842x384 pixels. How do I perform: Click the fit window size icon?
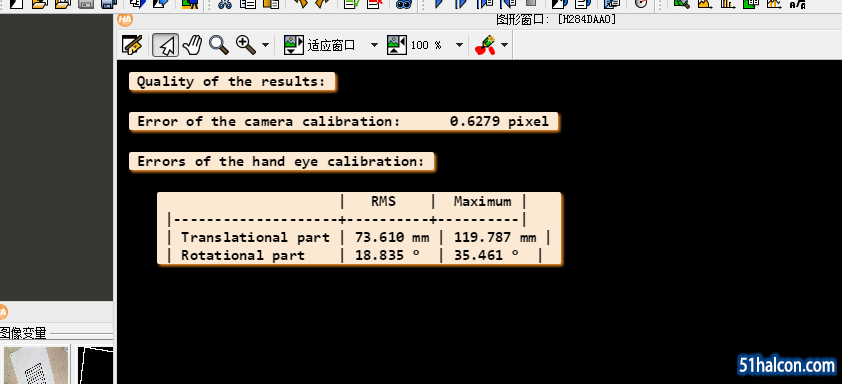click(294, 45)
